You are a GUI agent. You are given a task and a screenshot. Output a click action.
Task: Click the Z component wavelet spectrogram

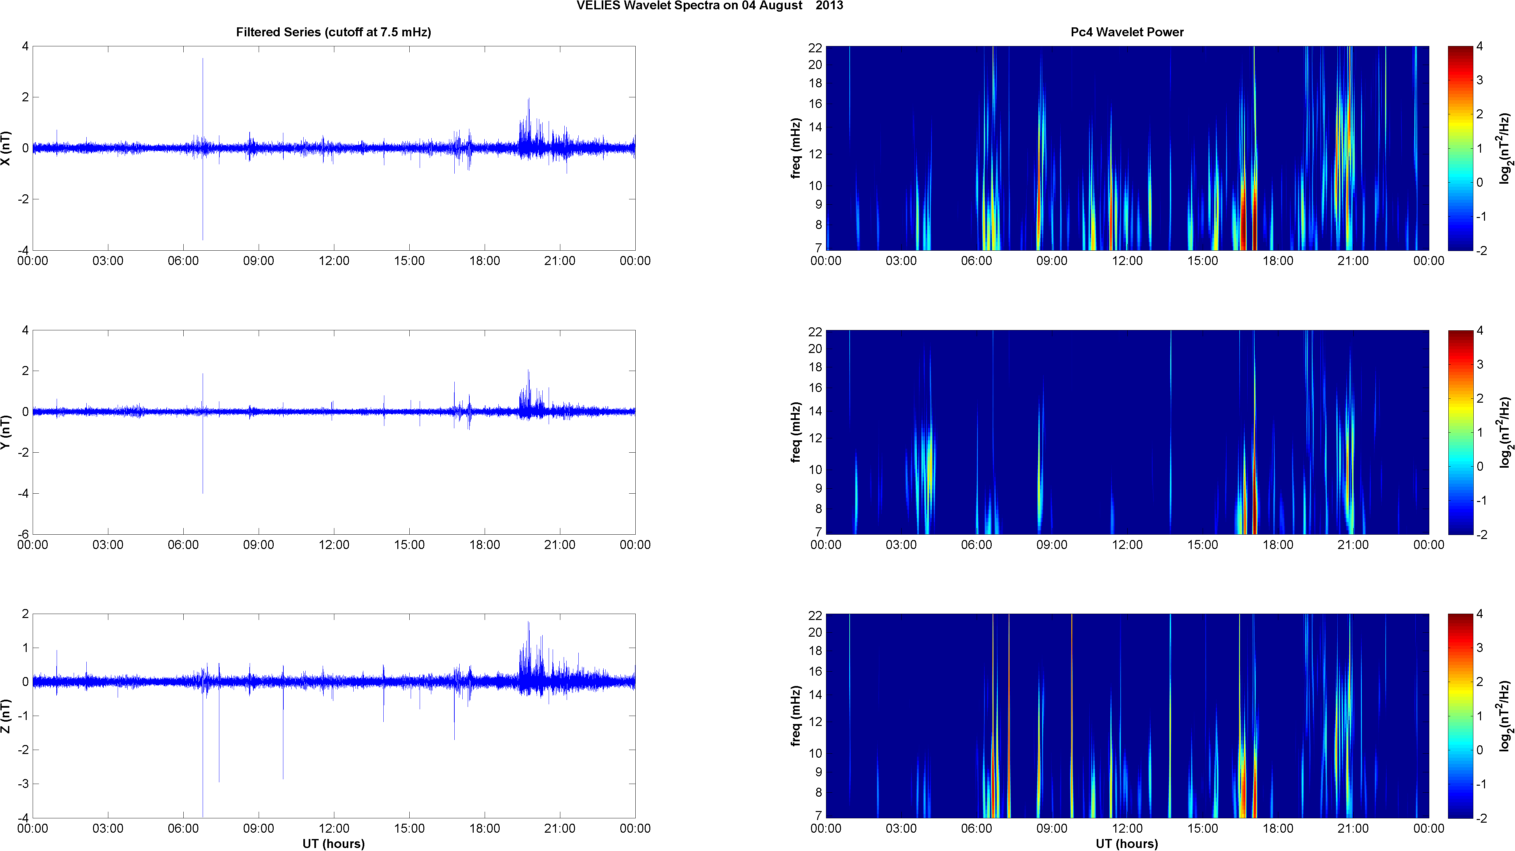click(x=1127, y=716)
